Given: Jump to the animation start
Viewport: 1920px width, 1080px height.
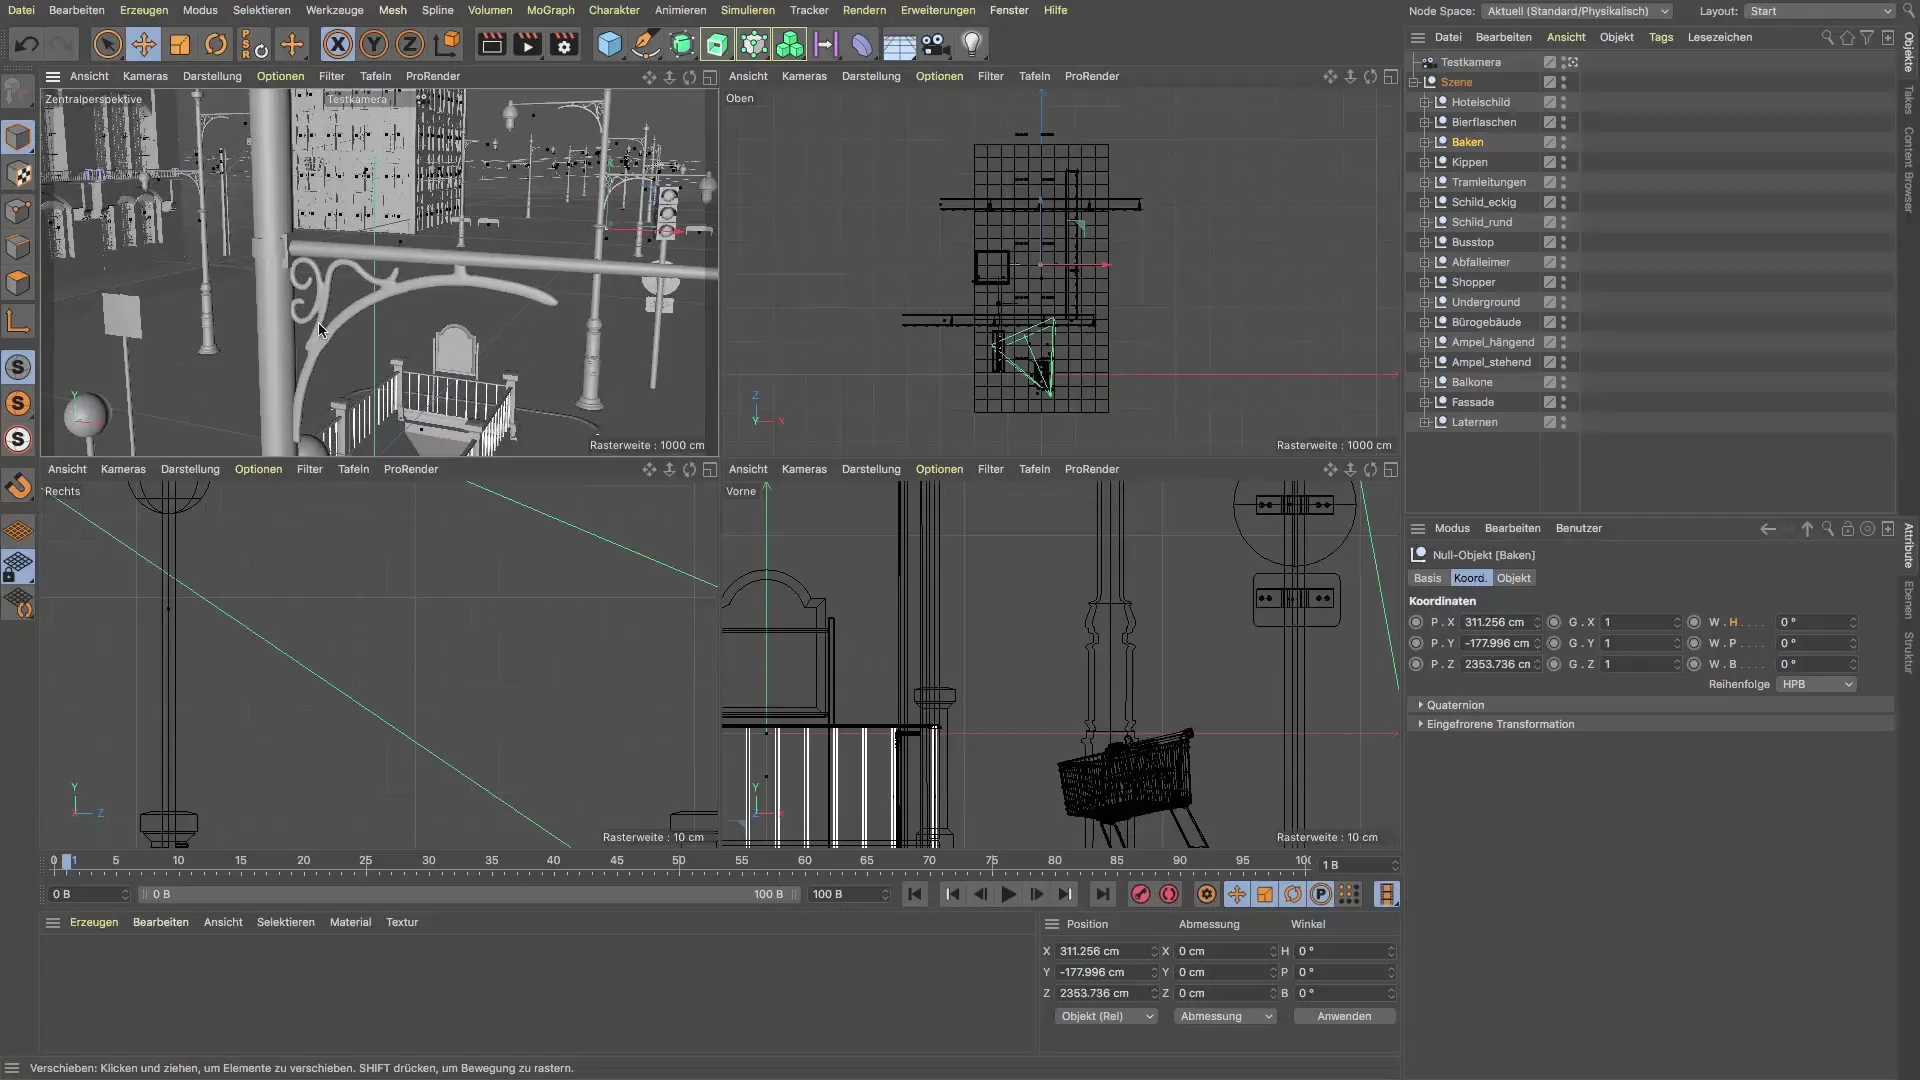Looking at the screenshot, I should 914,894.
